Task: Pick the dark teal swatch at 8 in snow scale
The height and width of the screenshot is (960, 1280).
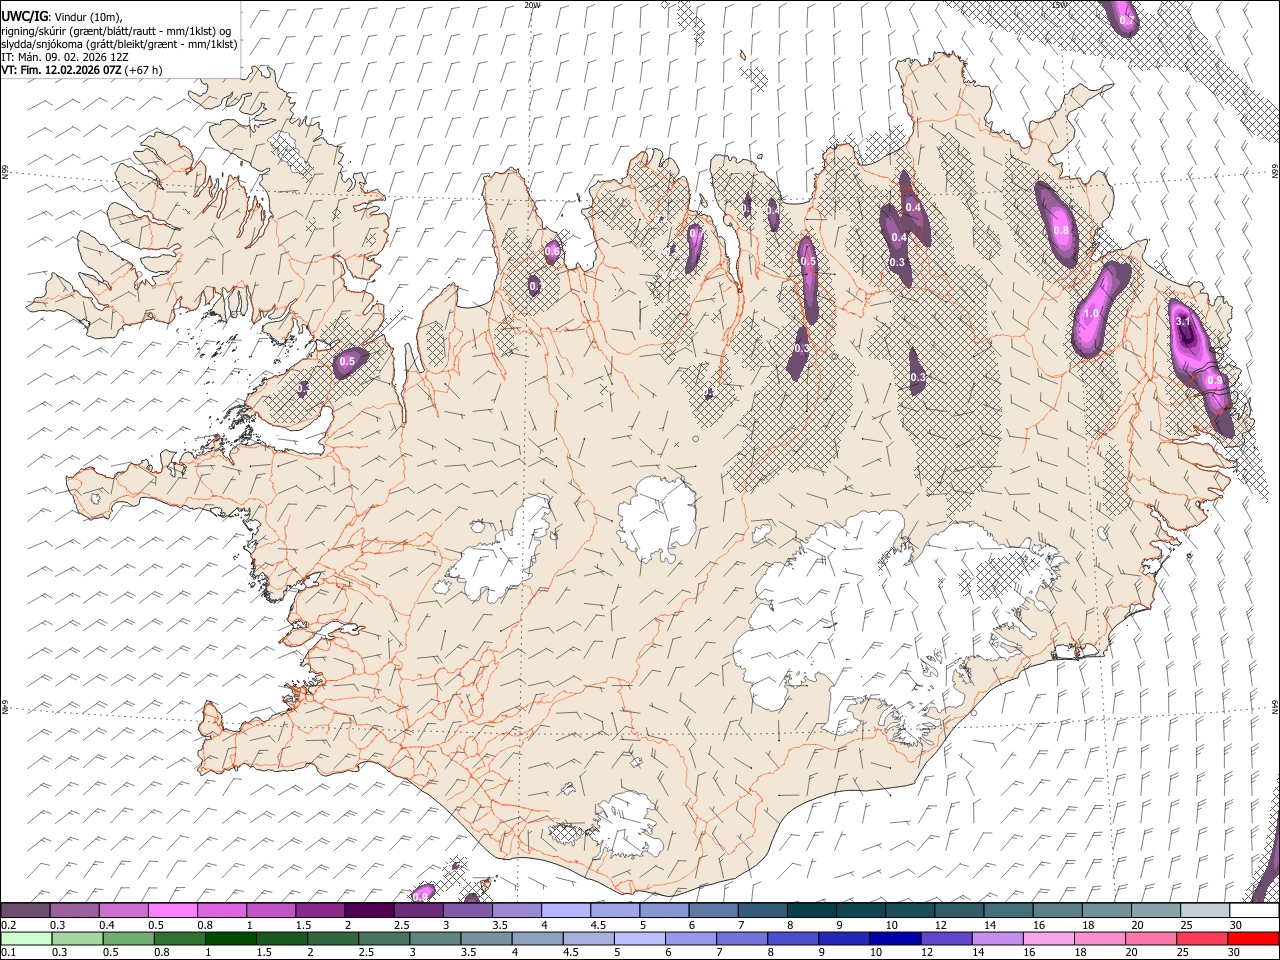Action: [x=811, y=911]
